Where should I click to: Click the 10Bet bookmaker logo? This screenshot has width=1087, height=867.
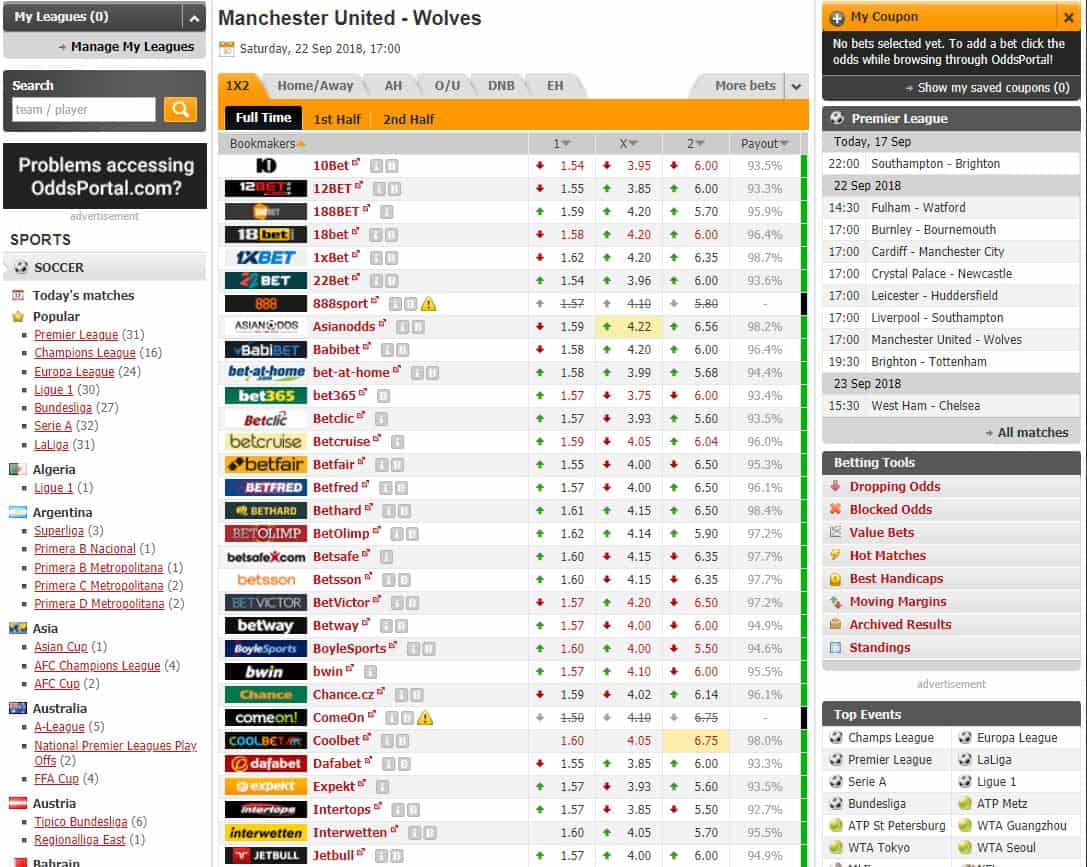pyautogui.click(x=266, y=166)
